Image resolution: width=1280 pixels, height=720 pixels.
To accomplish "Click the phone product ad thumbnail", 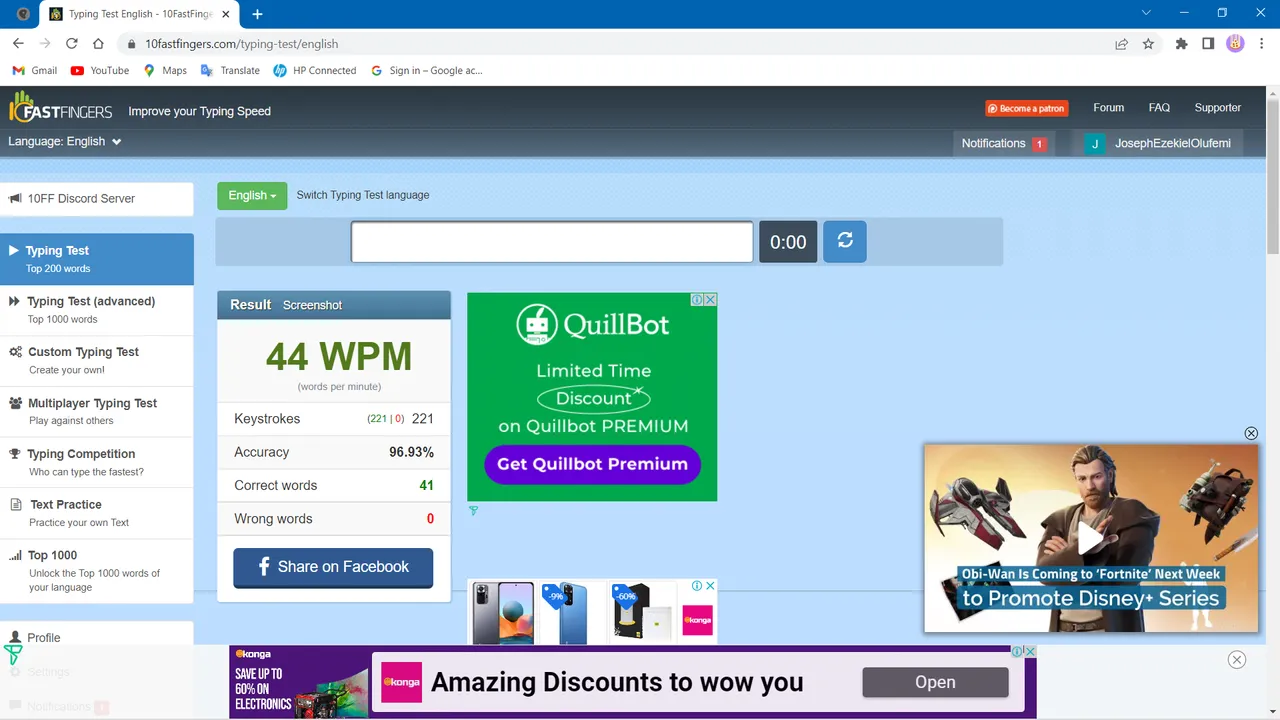I will coord(503,612).
